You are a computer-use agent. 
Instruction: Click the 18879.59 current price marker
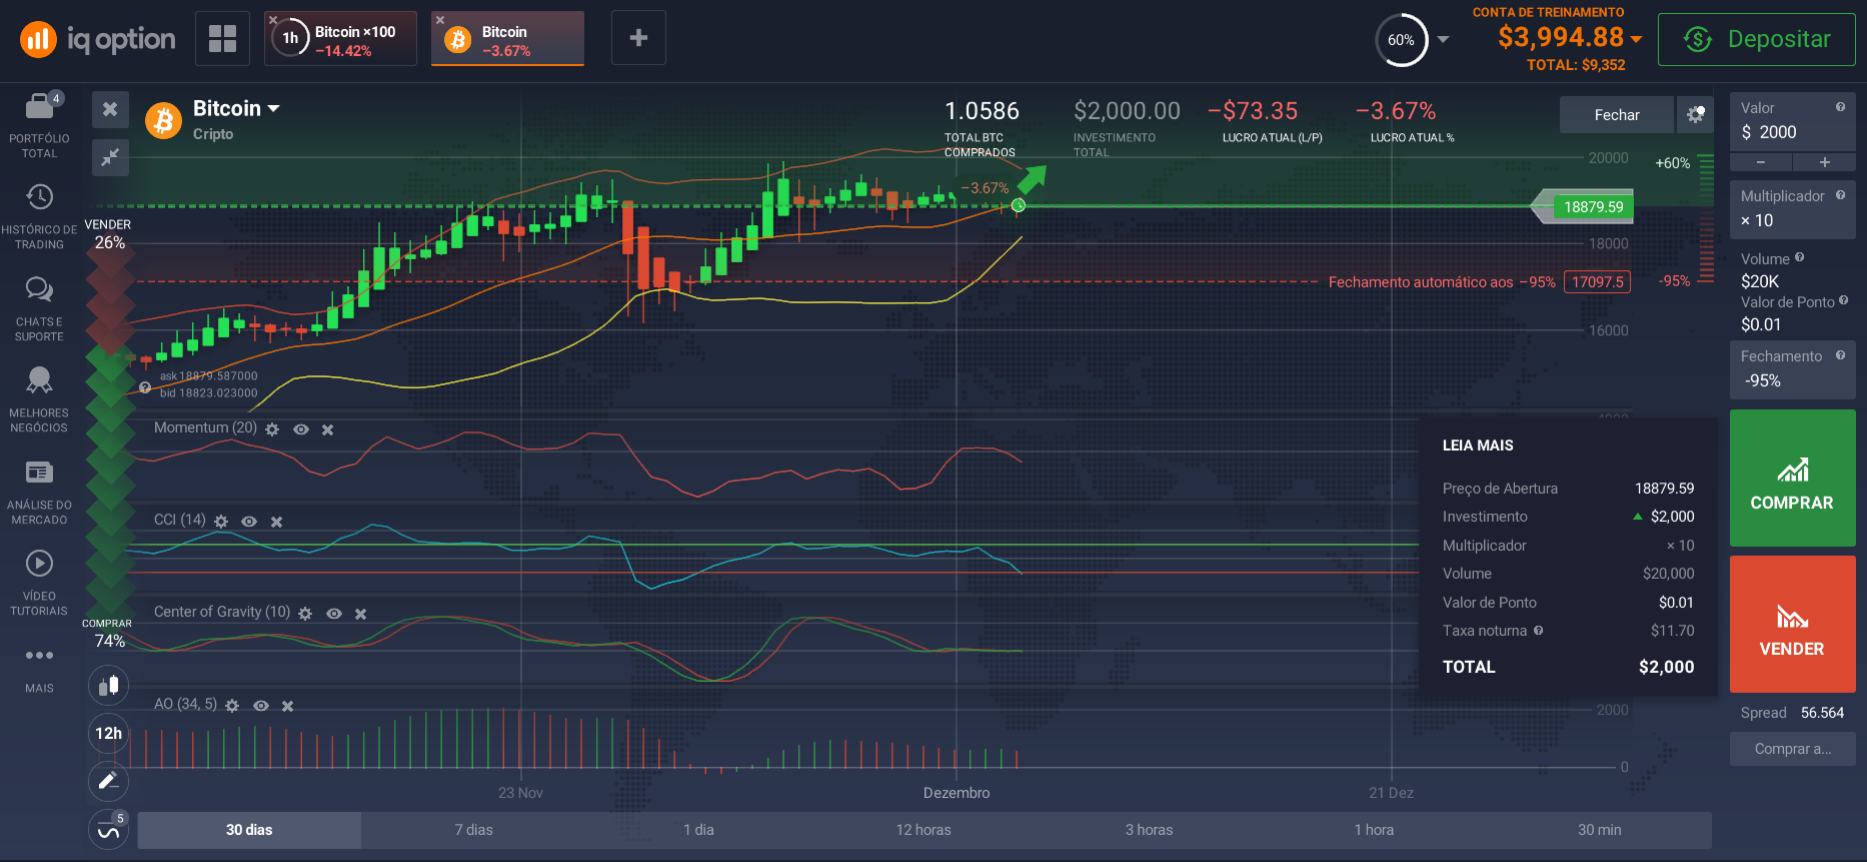[x=1593, y=207]
